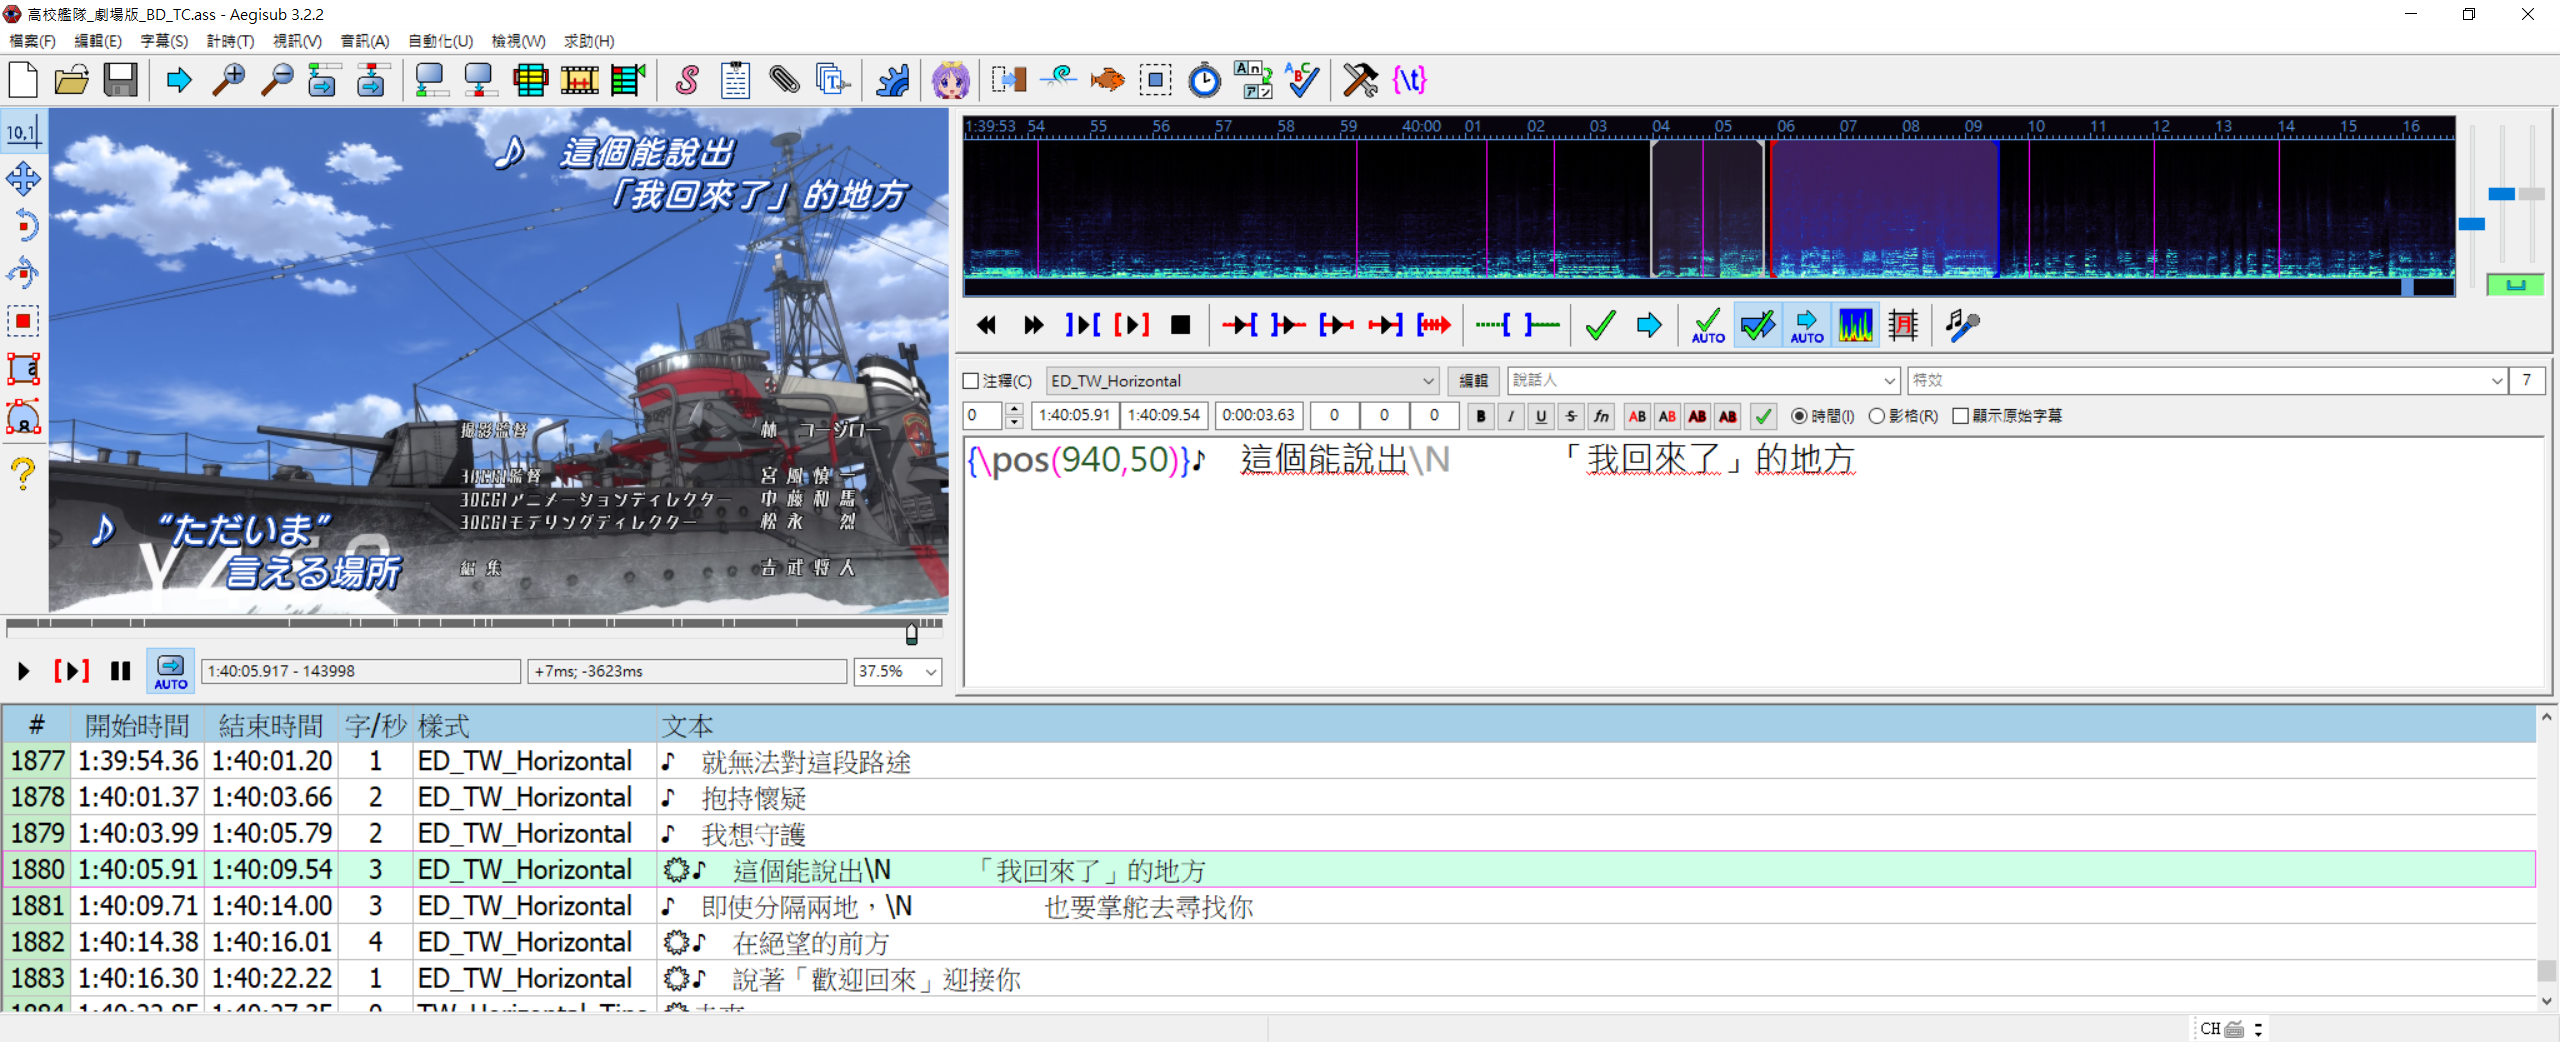
Task: Select the 影格 frame radio button
Action: click(x=1877, y=416)
